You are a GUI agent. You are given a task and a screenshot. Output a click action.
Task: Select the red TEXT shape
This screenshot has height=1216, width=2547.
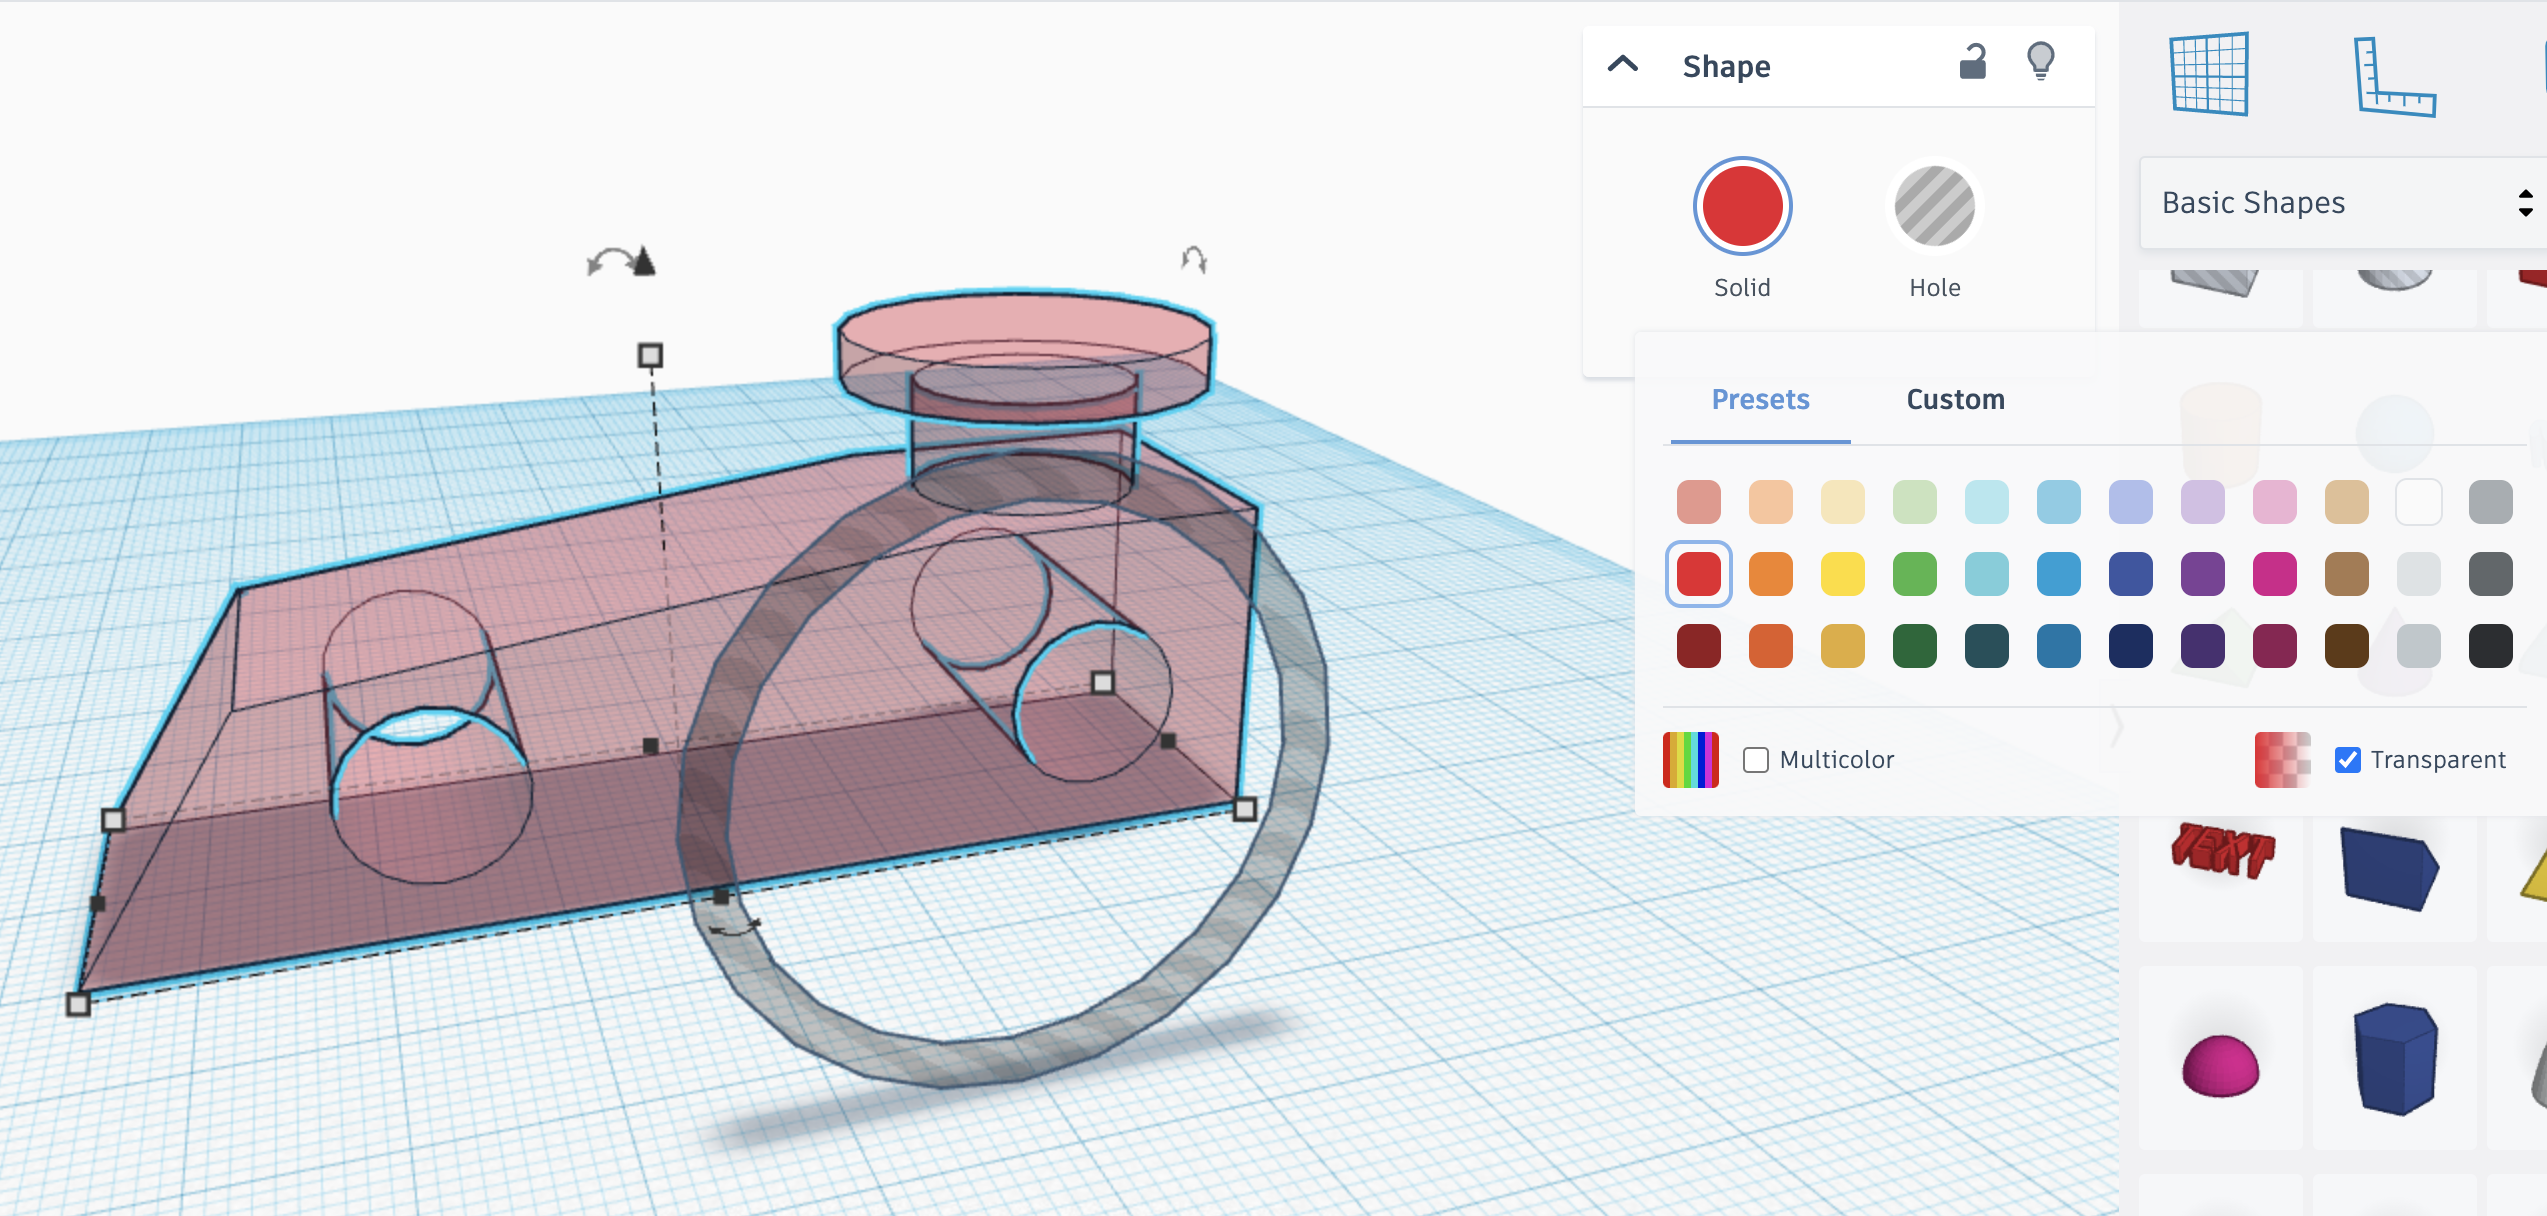coord(2221,851)
